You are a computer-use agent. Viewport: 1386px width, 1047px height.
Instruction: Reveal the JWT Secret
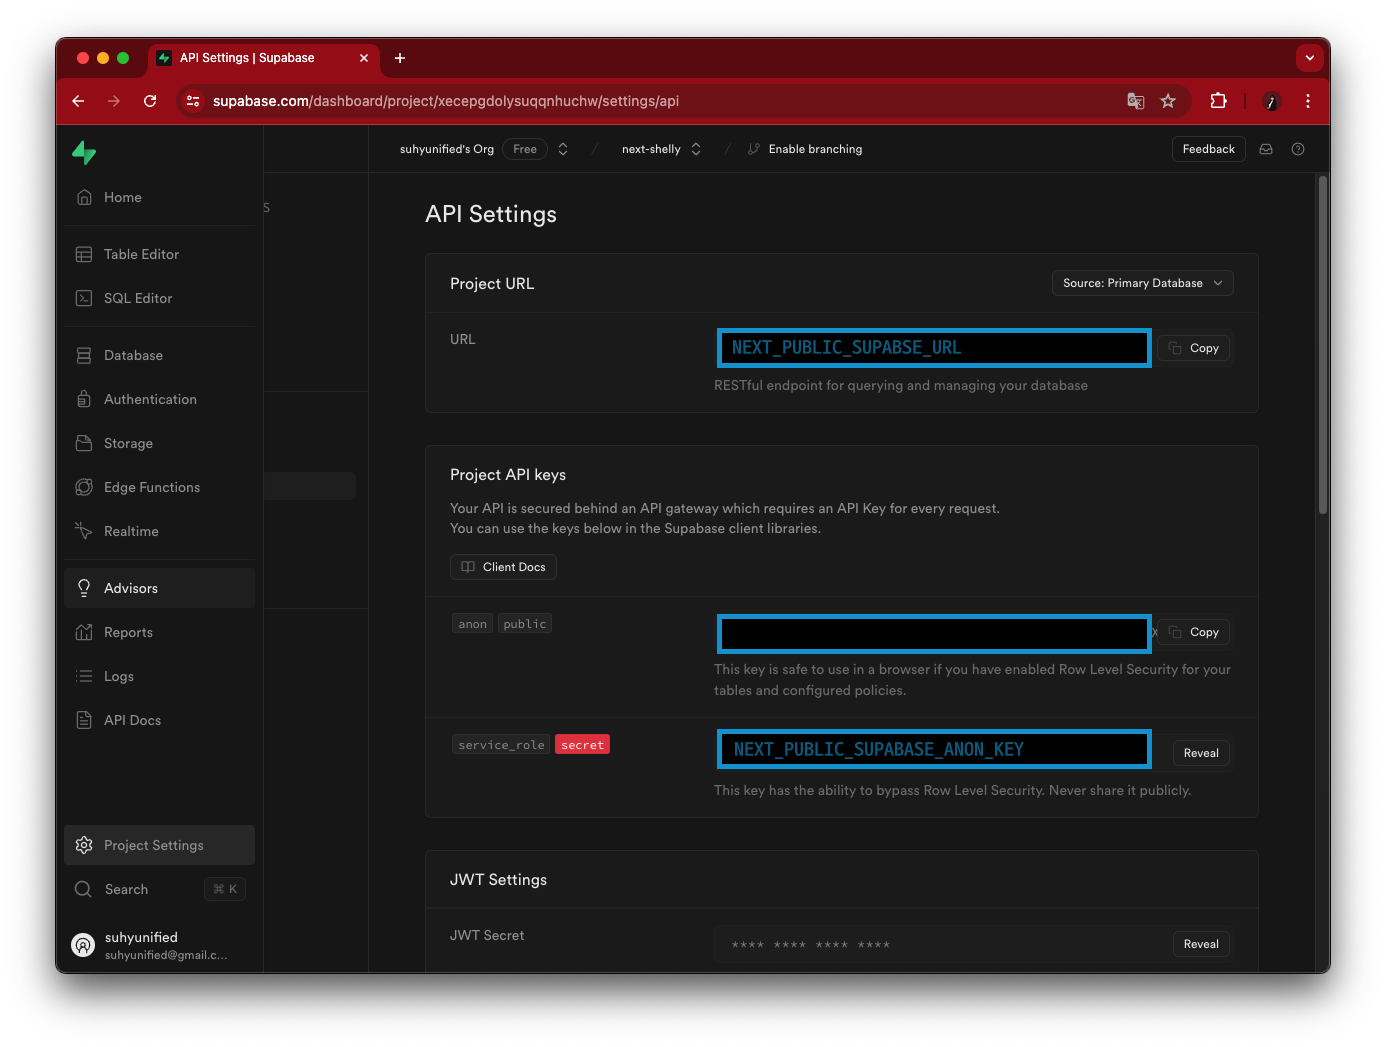[1201, 944]
